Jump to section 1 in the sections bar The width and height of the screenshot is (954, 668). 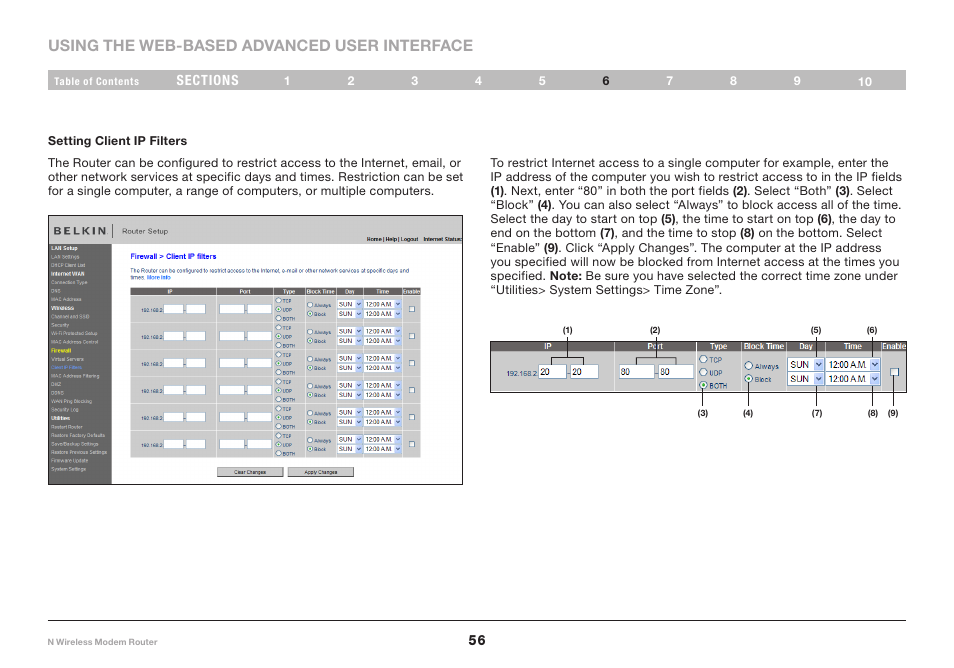(x=287, y=81)
